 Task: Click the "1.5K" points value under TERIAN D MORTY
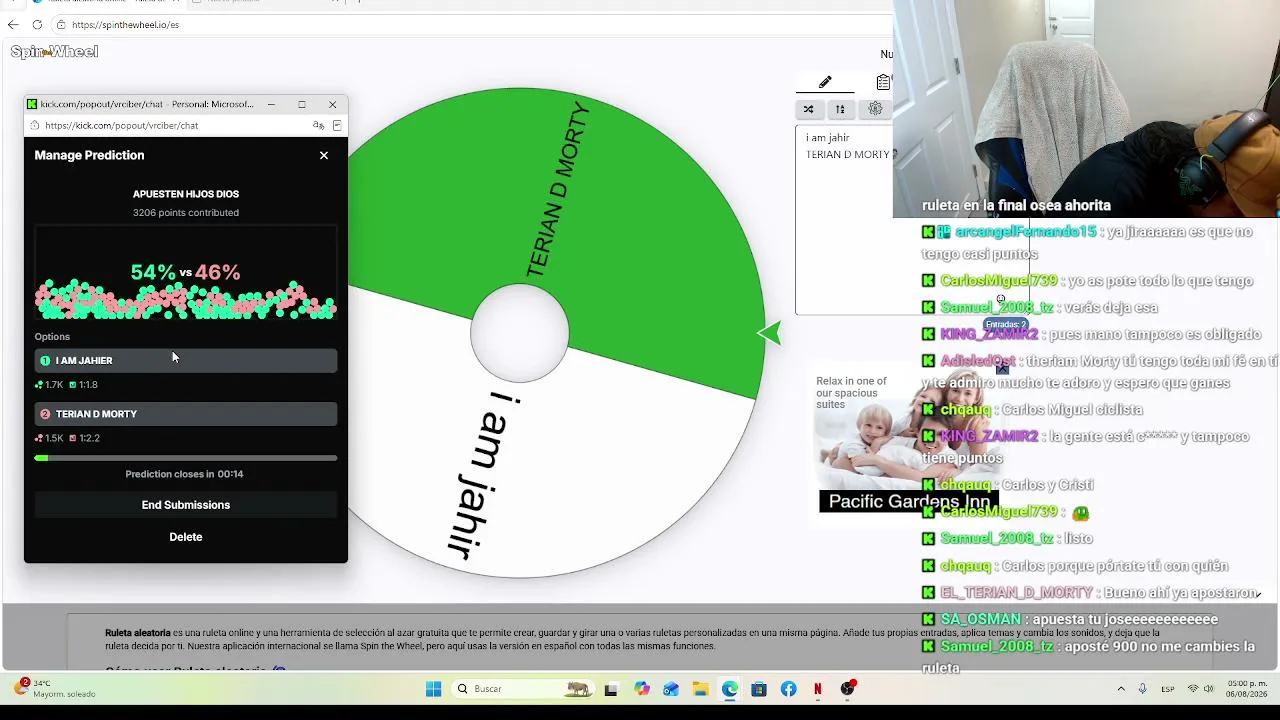coord(54,438)
